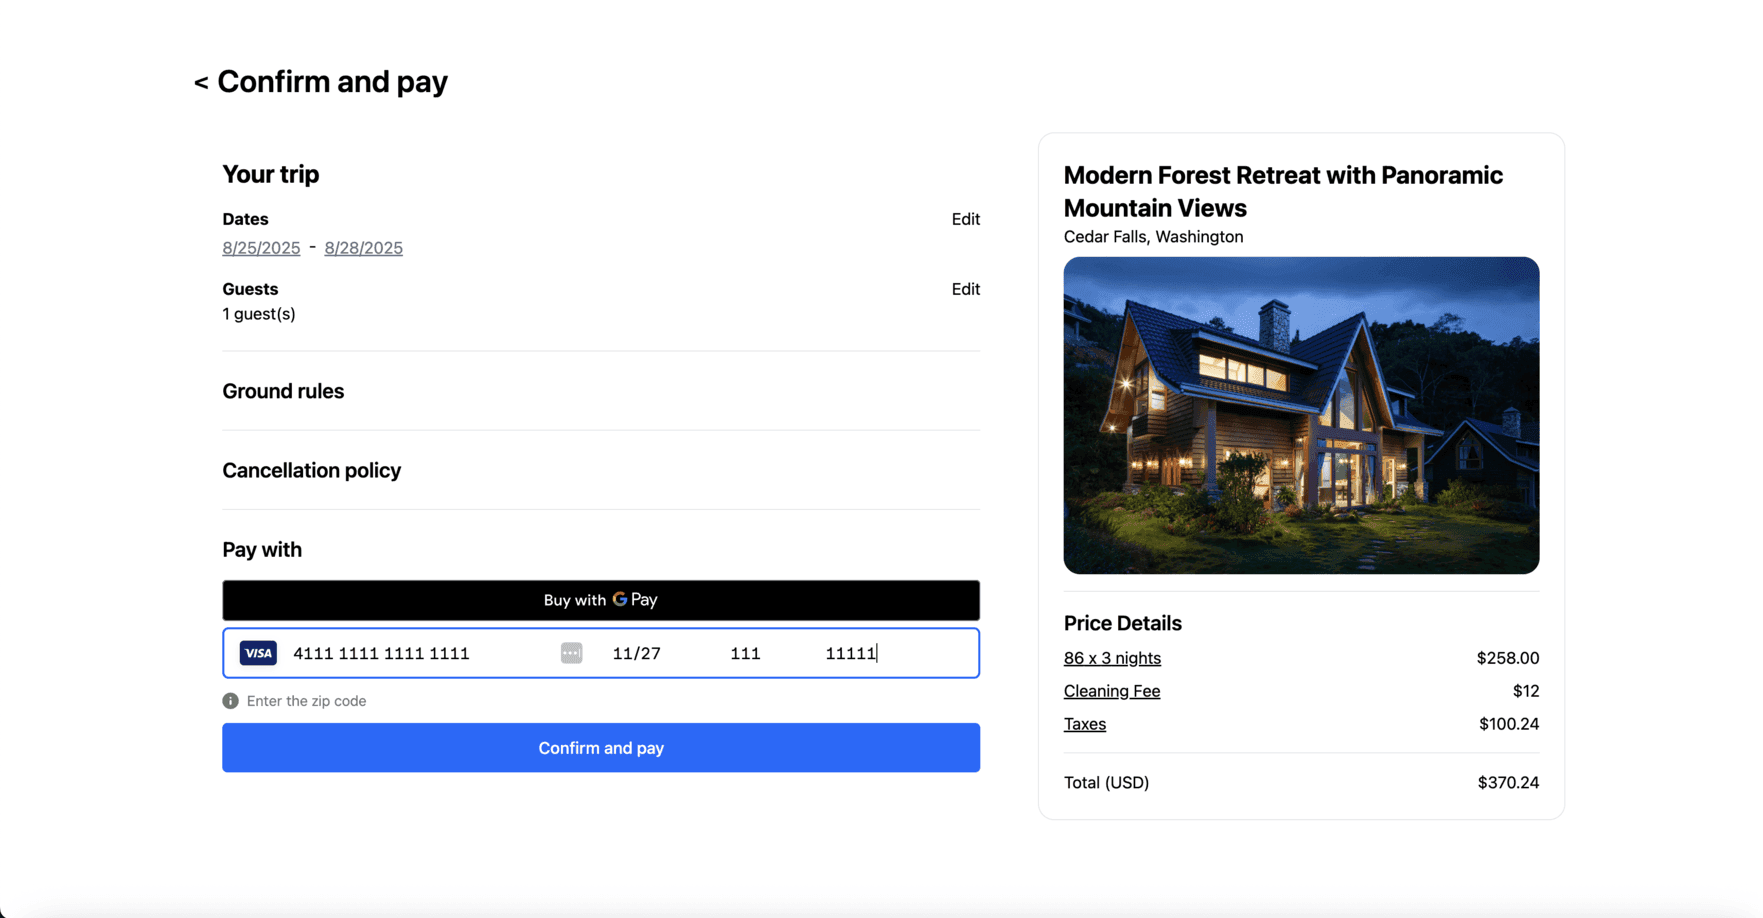Viewport: 1763px width, 918px height.
Task: Select the check-in date 8/25/2025
Action: pos(261,248)
